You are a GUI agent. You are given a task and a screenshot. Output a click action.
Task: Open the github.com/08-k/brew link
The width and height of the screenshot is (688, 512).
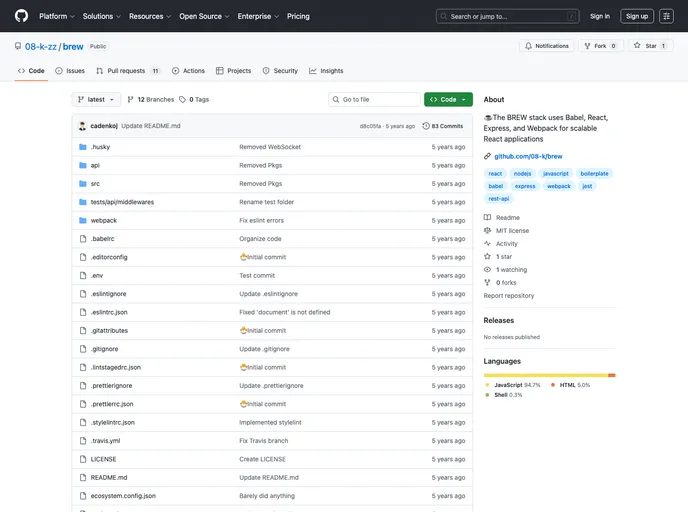(528, 156)
